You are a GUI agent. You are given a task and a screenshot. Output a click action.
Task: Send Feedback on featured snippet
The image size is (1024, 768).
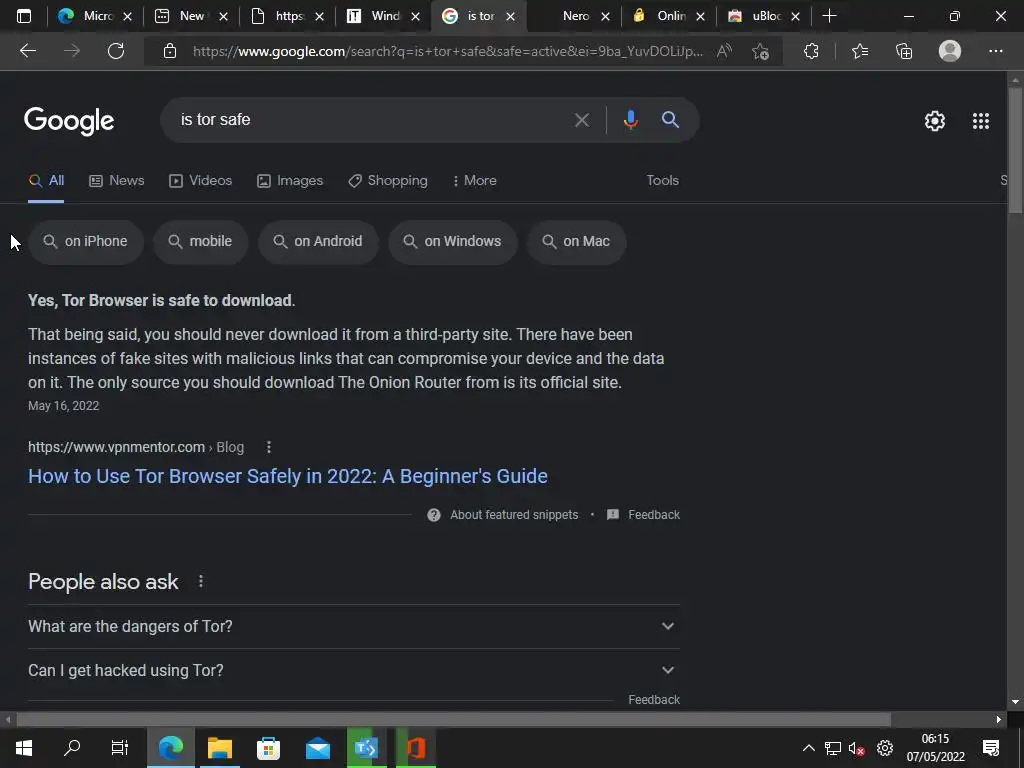(x=643, y=515)
